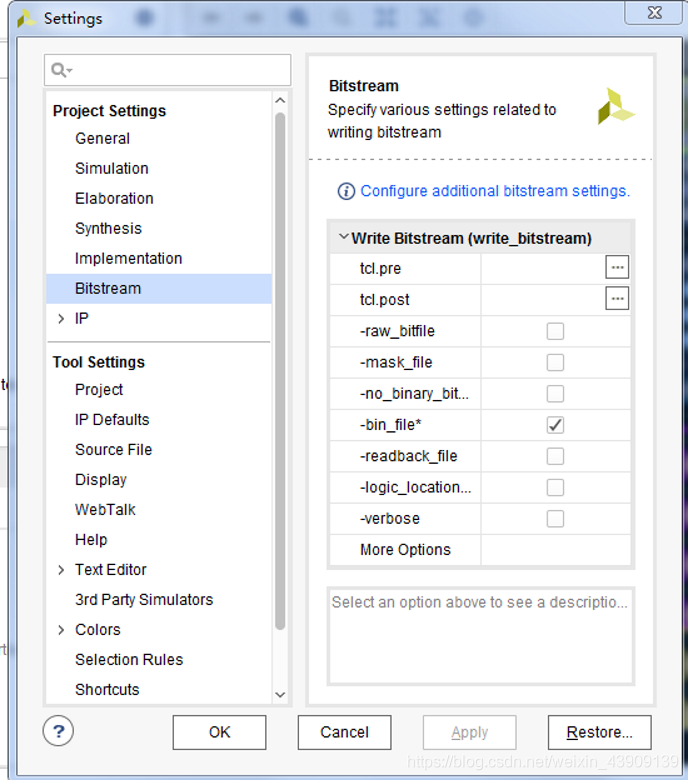This screenshot has height=780, width=688.
Task: Click the More Options value field
Action: point(555,550)
